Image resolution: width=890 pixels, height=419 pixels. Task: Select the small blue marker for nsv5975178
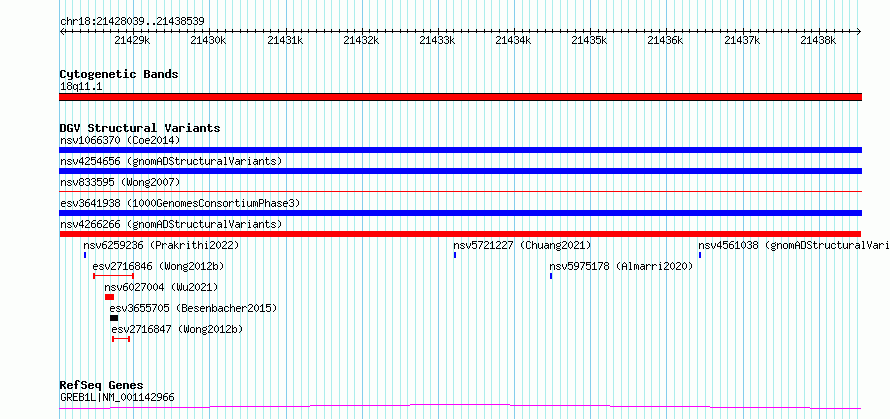click(x=551, y=276)
